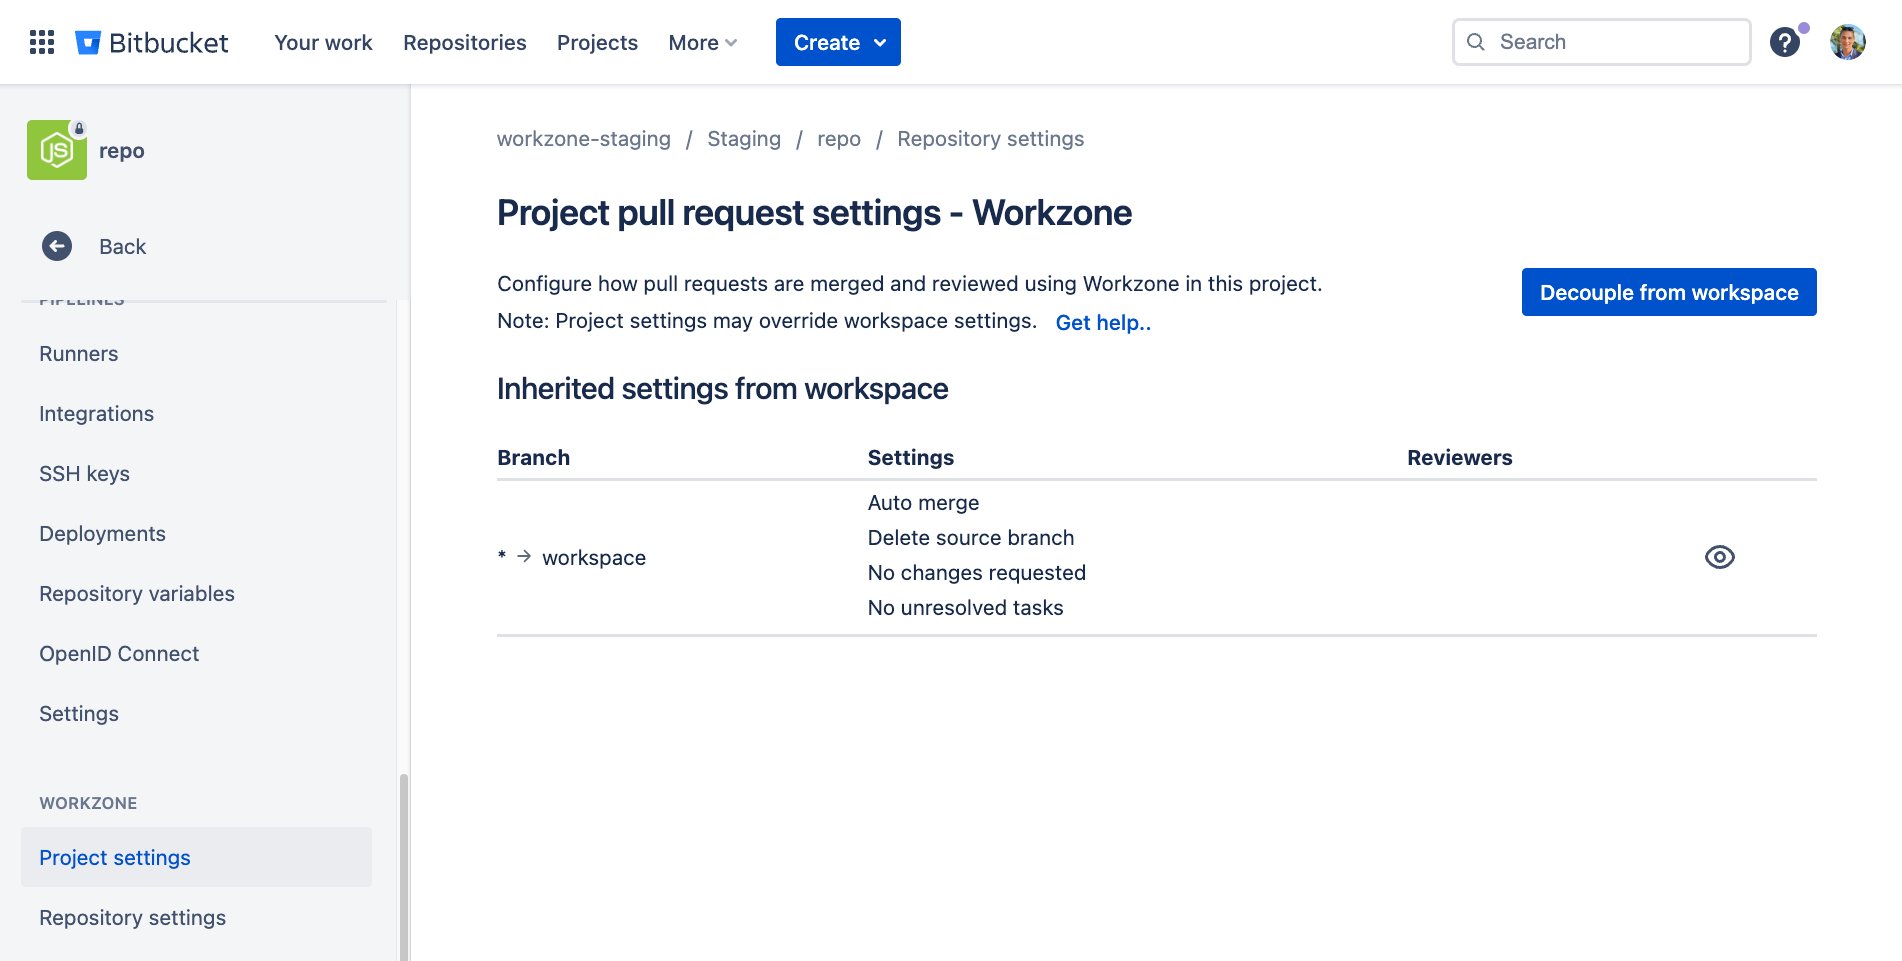Click inside the Search field
The image size is (1902, 961).
pyautogui.click(x=1600, y=42)
